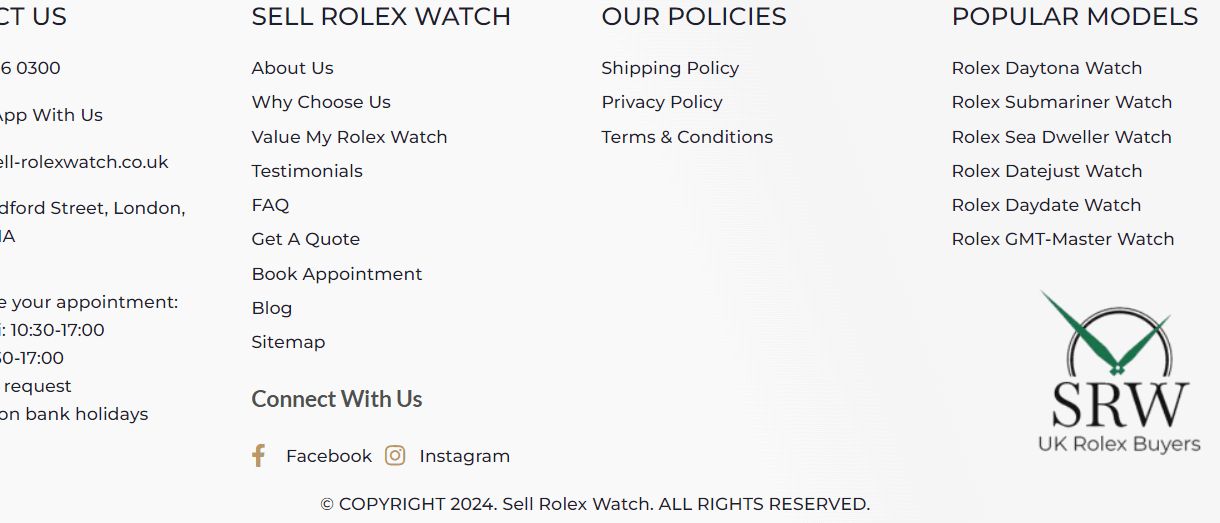1220x523 pixels.
Task: Open the About Us link
Action: tap(292, 68)
